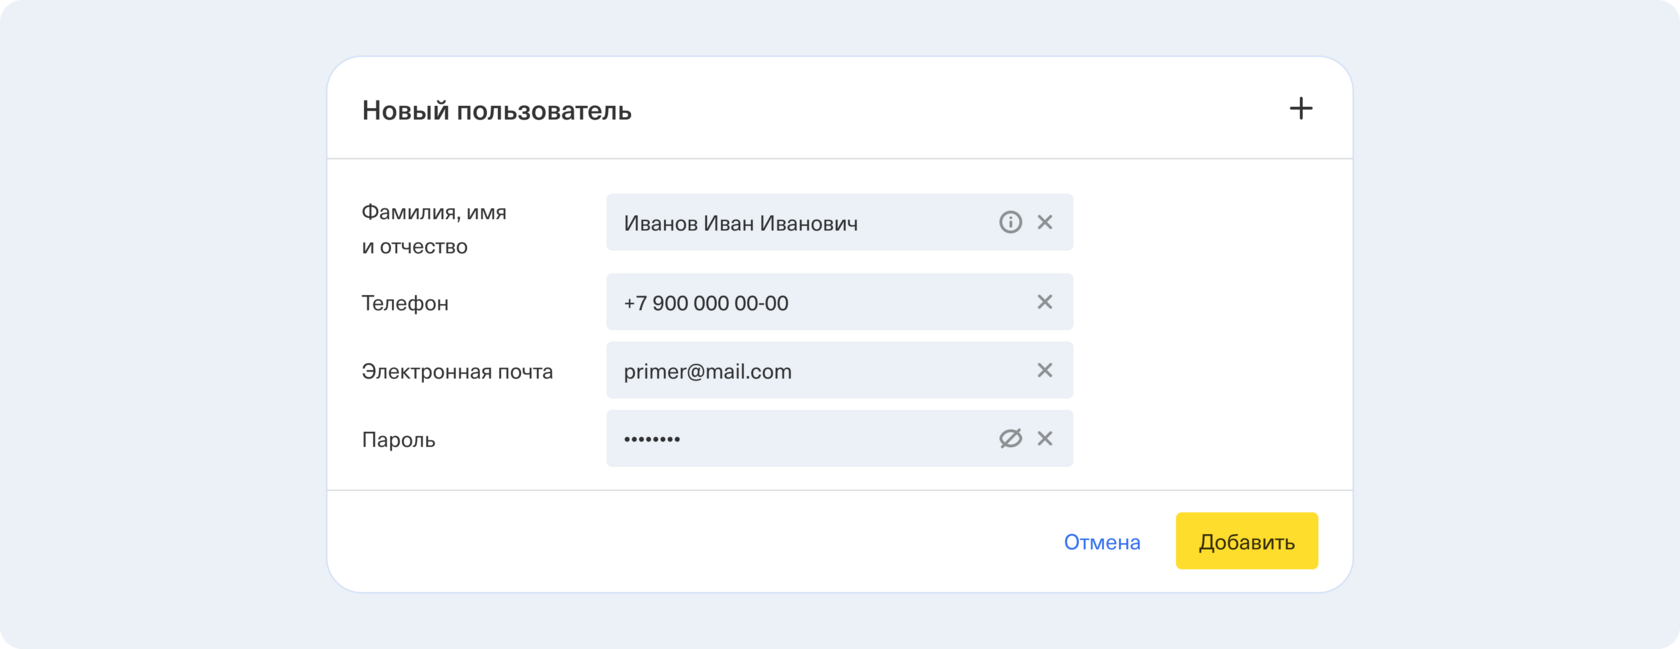
Task: Click the masked password dots
Action: click(652, 439)
